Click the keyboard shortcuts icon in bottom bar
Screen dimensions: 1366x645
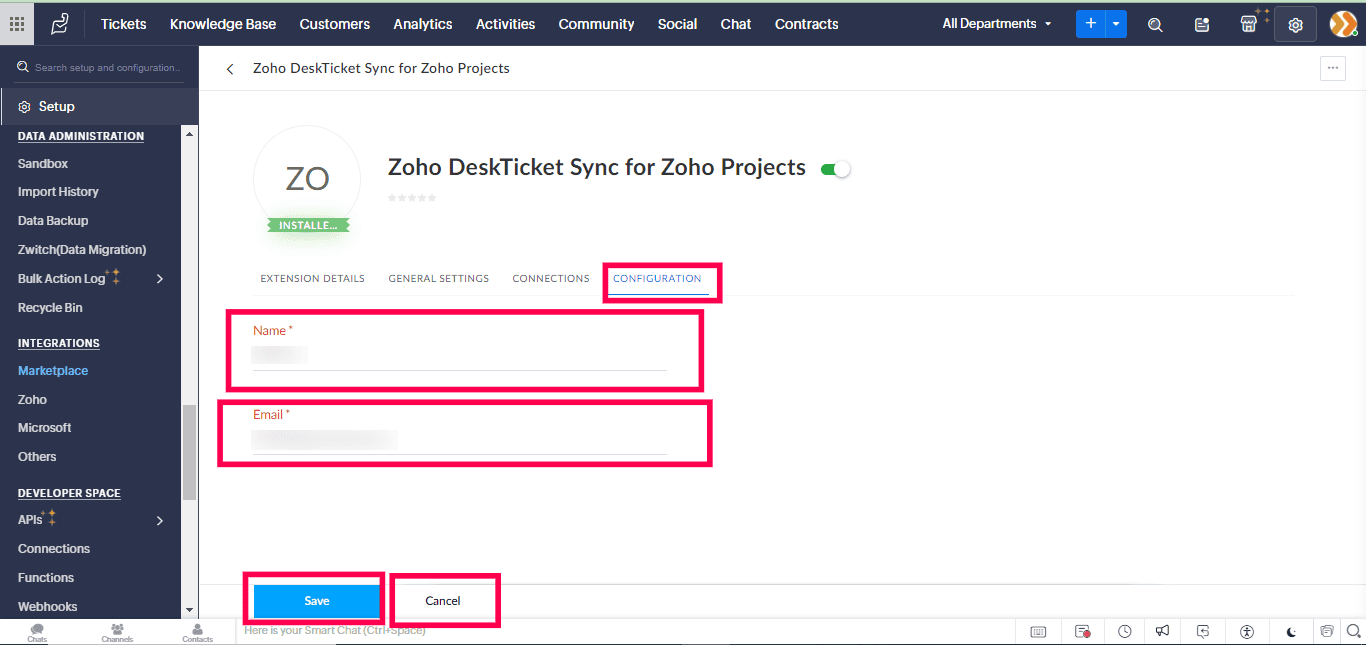[x=1038, y=632]
